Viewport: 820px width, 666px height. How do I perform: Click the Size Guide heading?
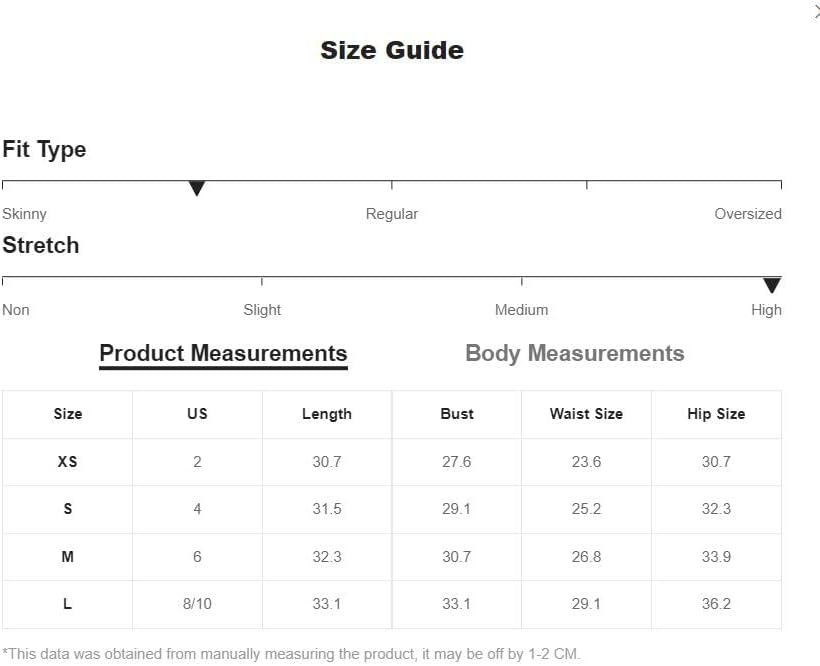(x=392, y=51)
